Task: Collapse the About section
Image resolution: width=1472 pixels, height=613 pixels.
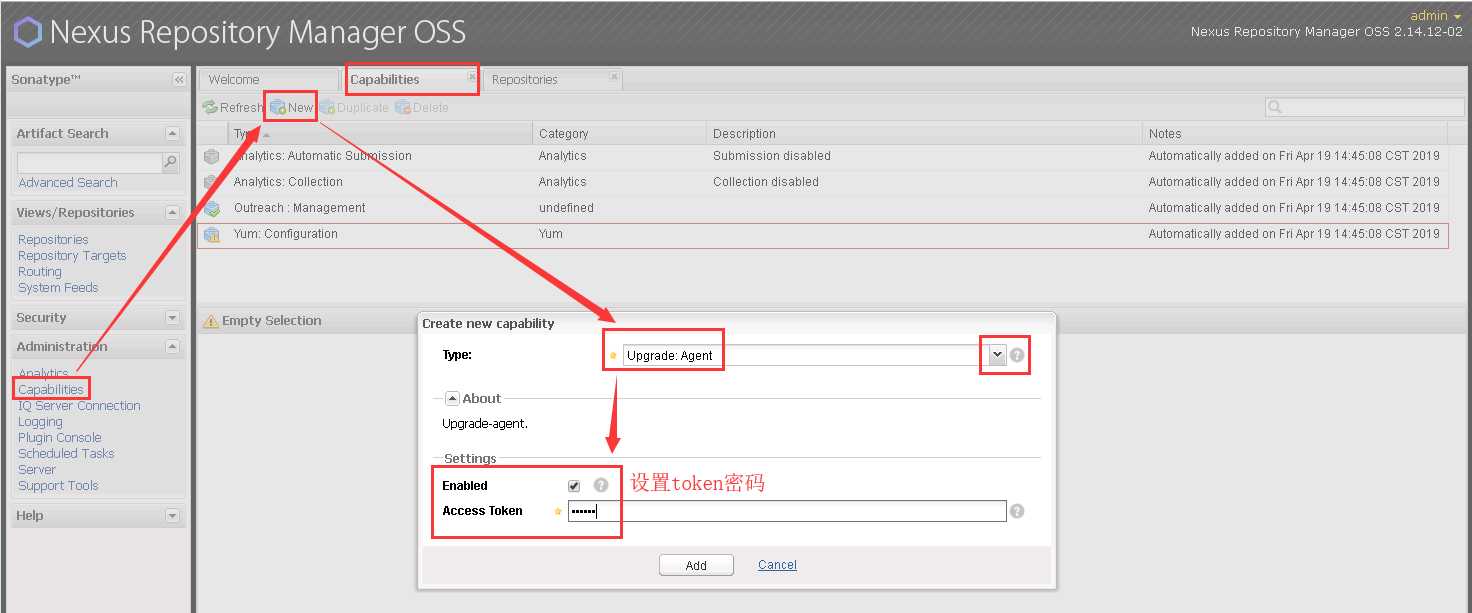Action: [452, 398]
